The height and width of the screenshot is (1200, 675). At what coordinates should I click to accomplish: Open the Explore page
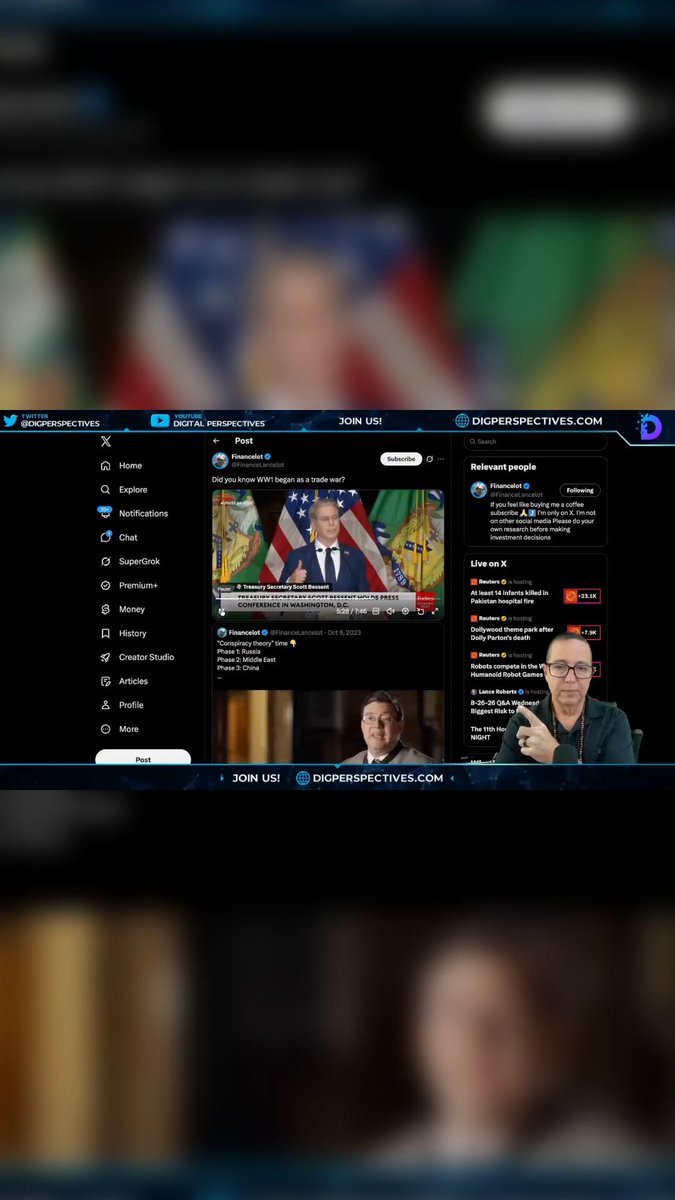click(x=133, y=490)
